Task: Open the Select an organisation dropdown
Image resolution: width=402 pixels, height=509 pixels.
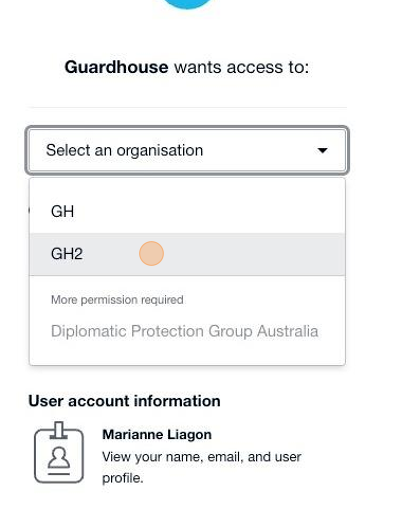Action: pos(187,150)
